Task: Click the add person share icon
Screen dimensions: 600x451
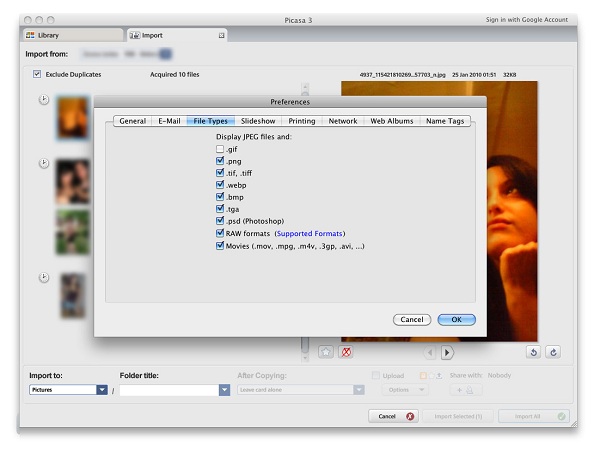Action: 465,390
